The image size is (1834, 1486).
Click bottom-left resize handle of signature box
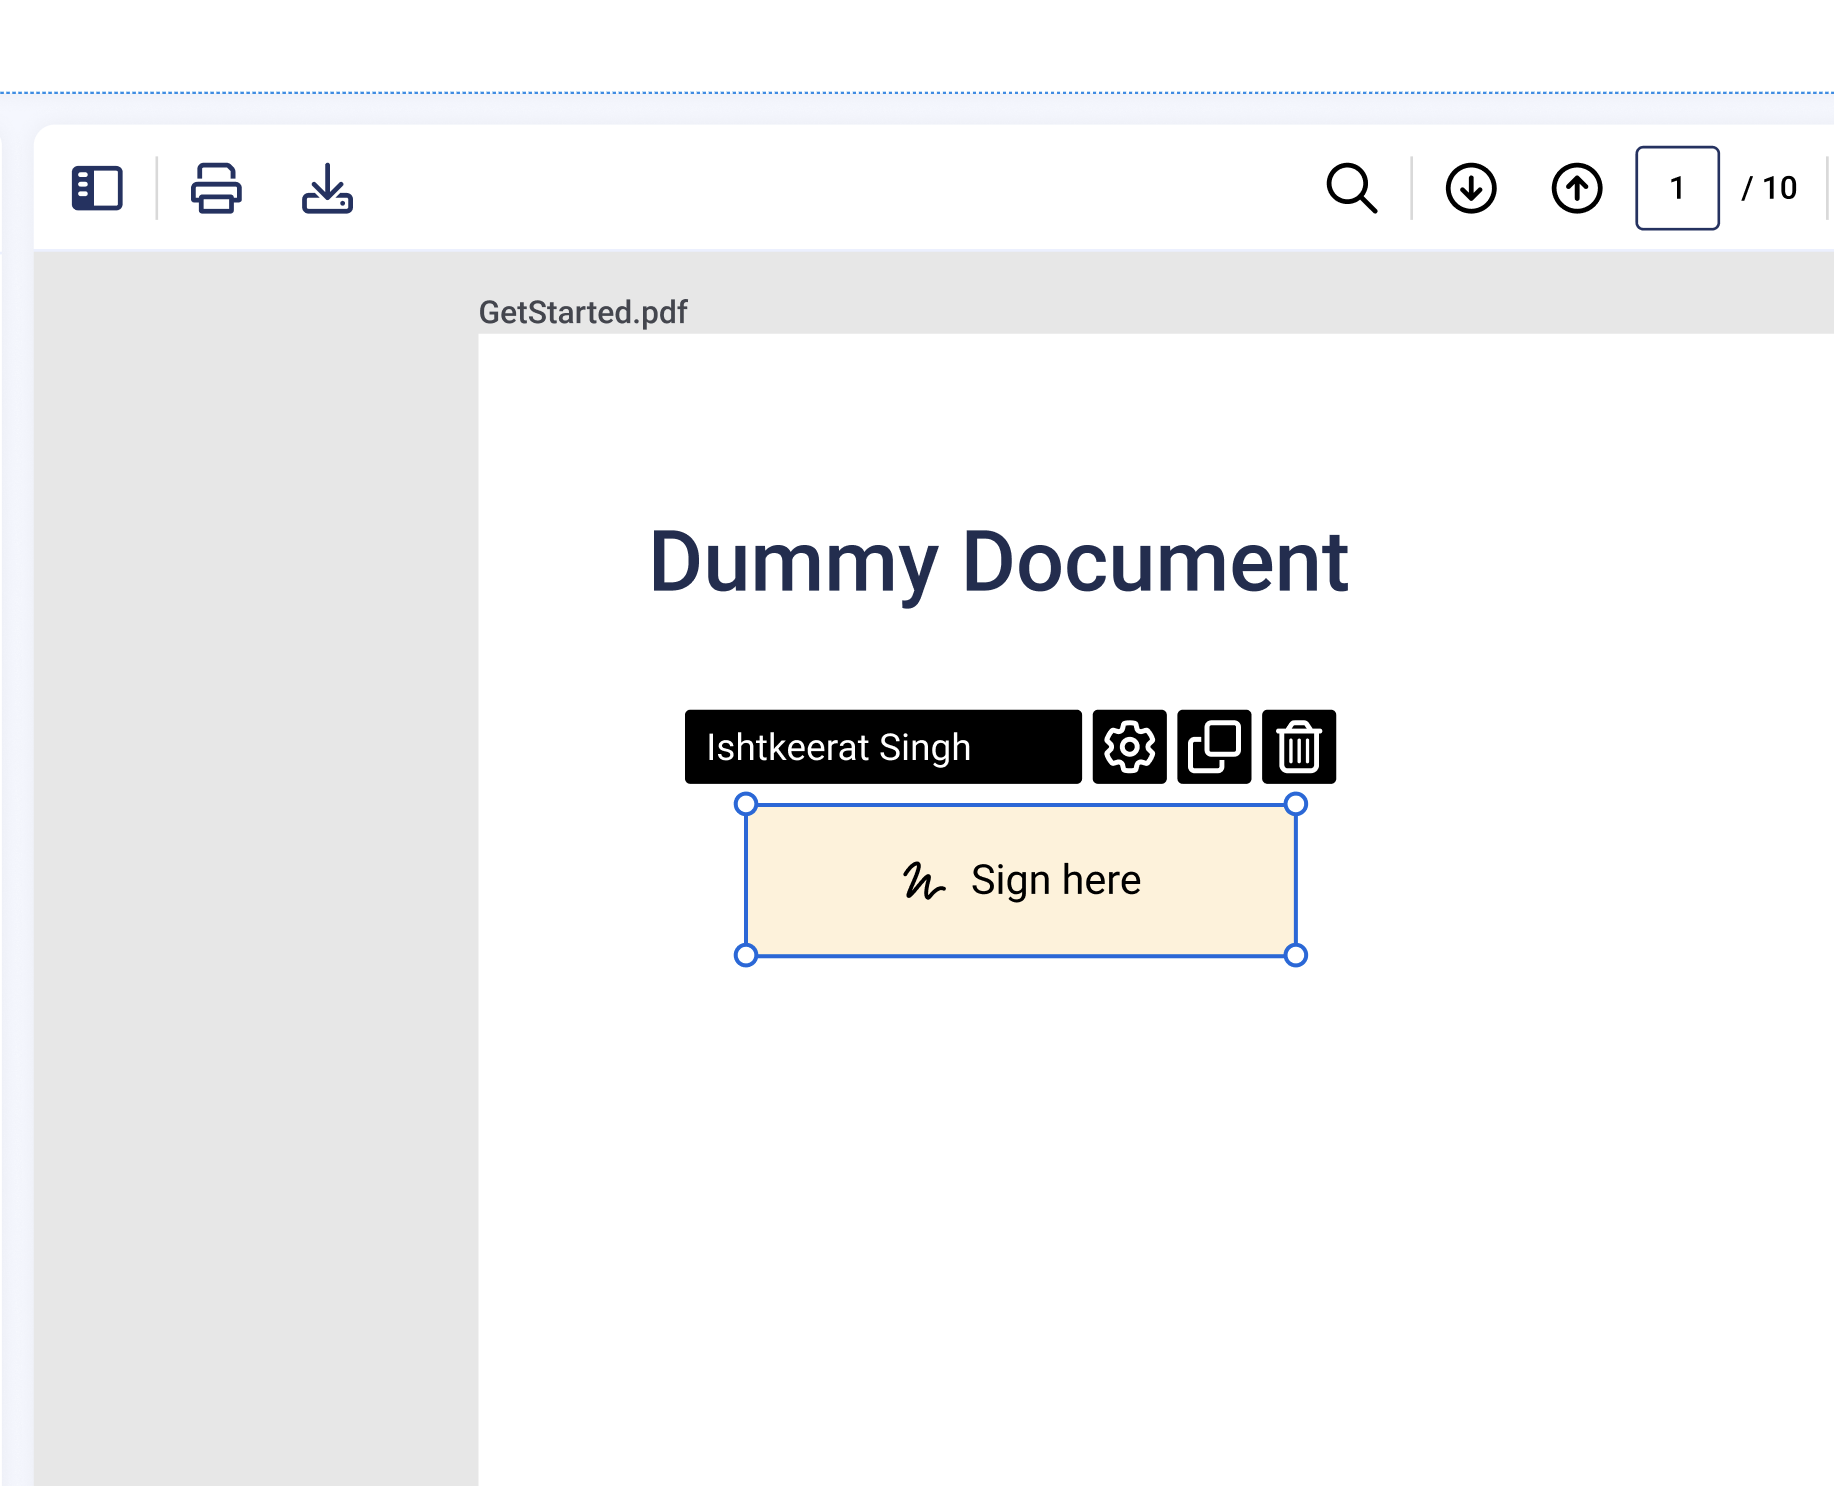coord(746,955)
